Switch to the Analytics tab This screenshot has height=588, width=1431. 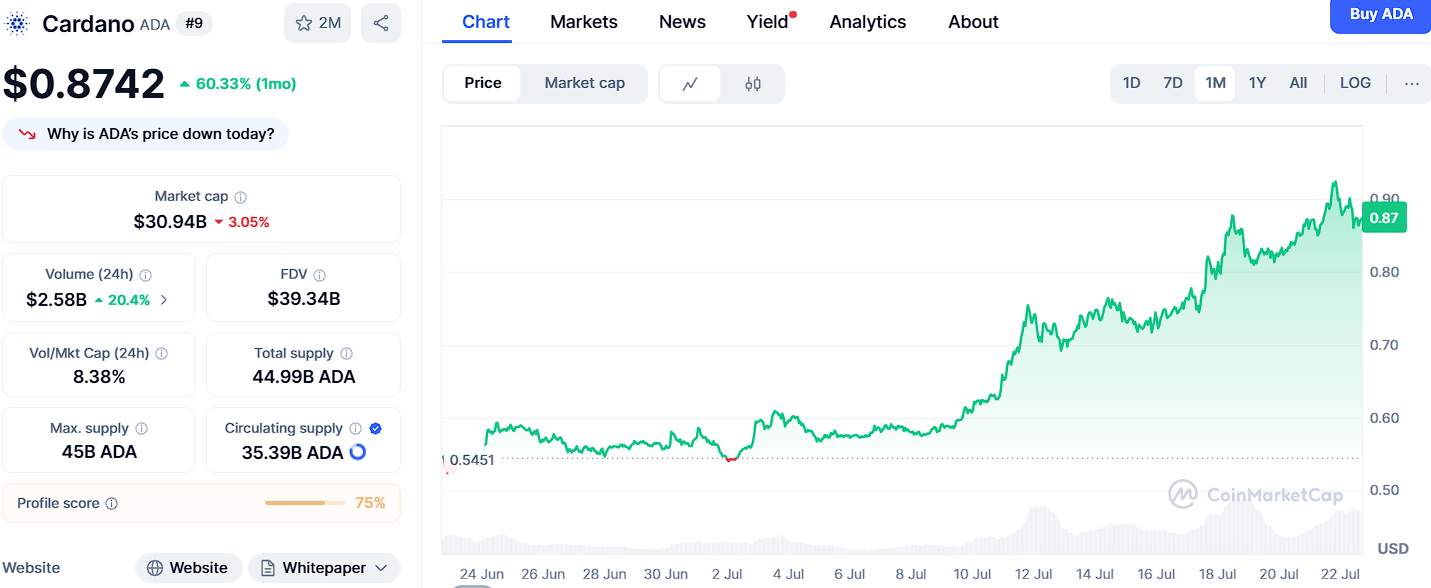867,22
